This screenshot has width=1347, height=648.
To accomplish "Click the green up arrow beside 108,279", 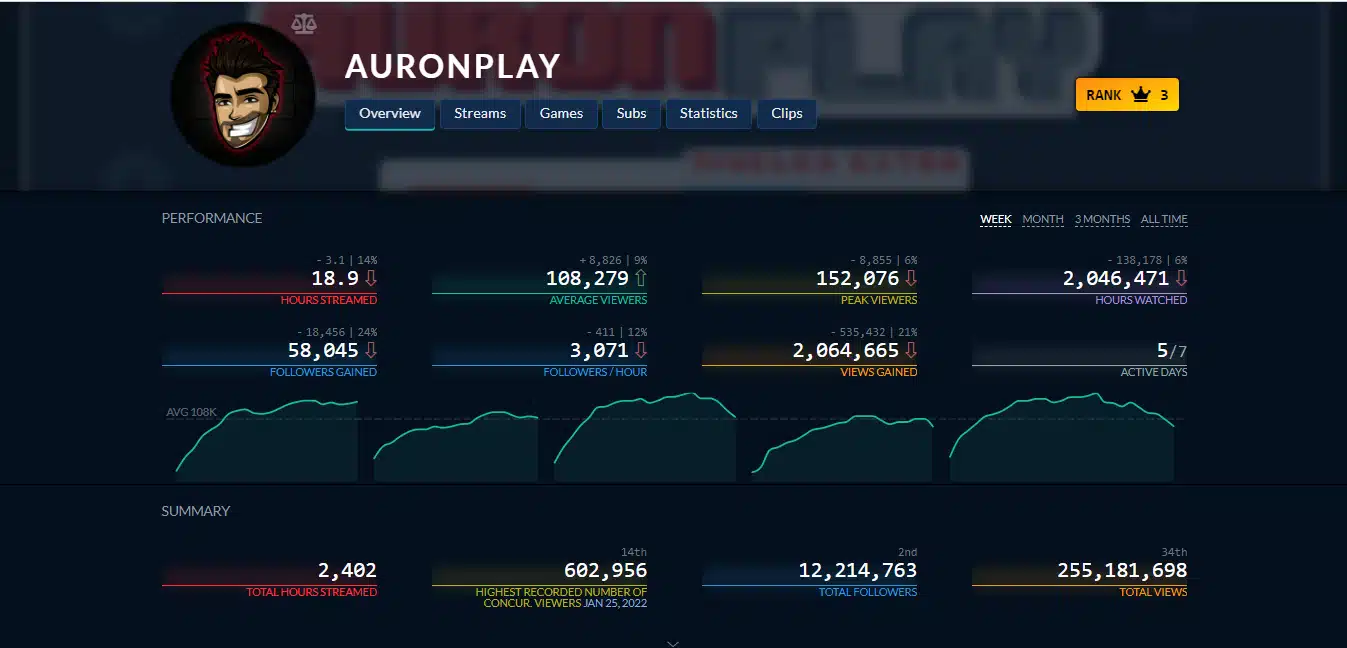I will pos(641,278).
